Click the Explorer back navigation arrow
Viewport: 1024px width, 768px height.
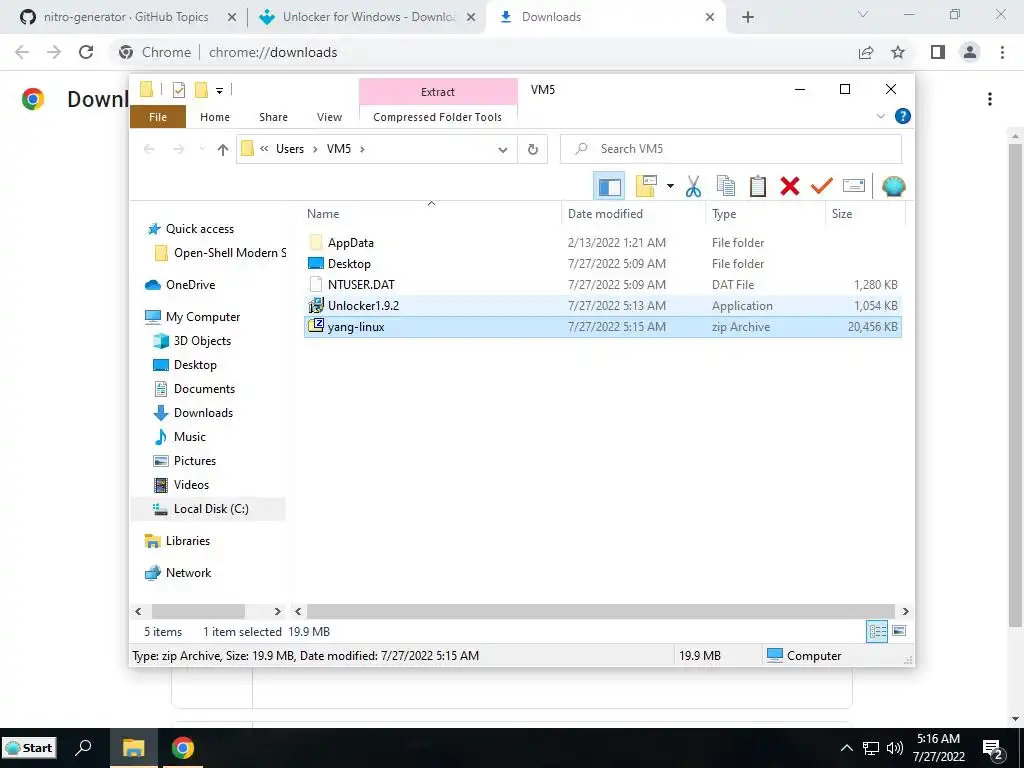[149, 150]
